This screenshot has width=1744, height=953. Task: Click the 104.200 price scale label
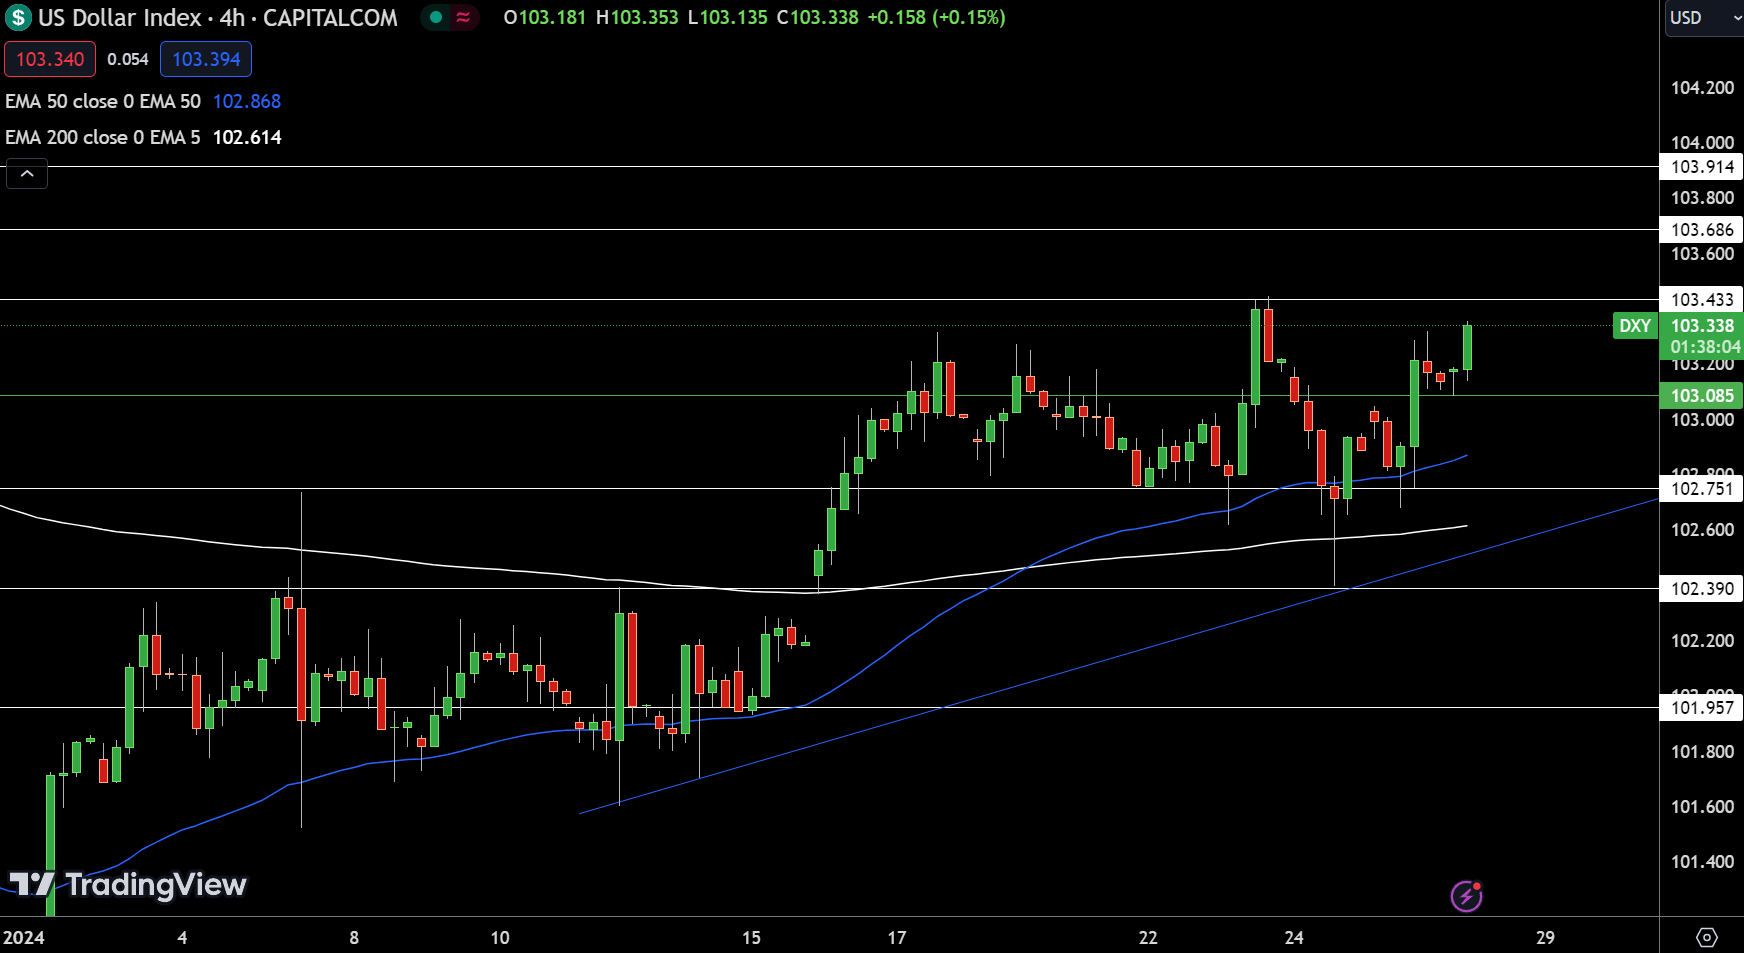1702,88
